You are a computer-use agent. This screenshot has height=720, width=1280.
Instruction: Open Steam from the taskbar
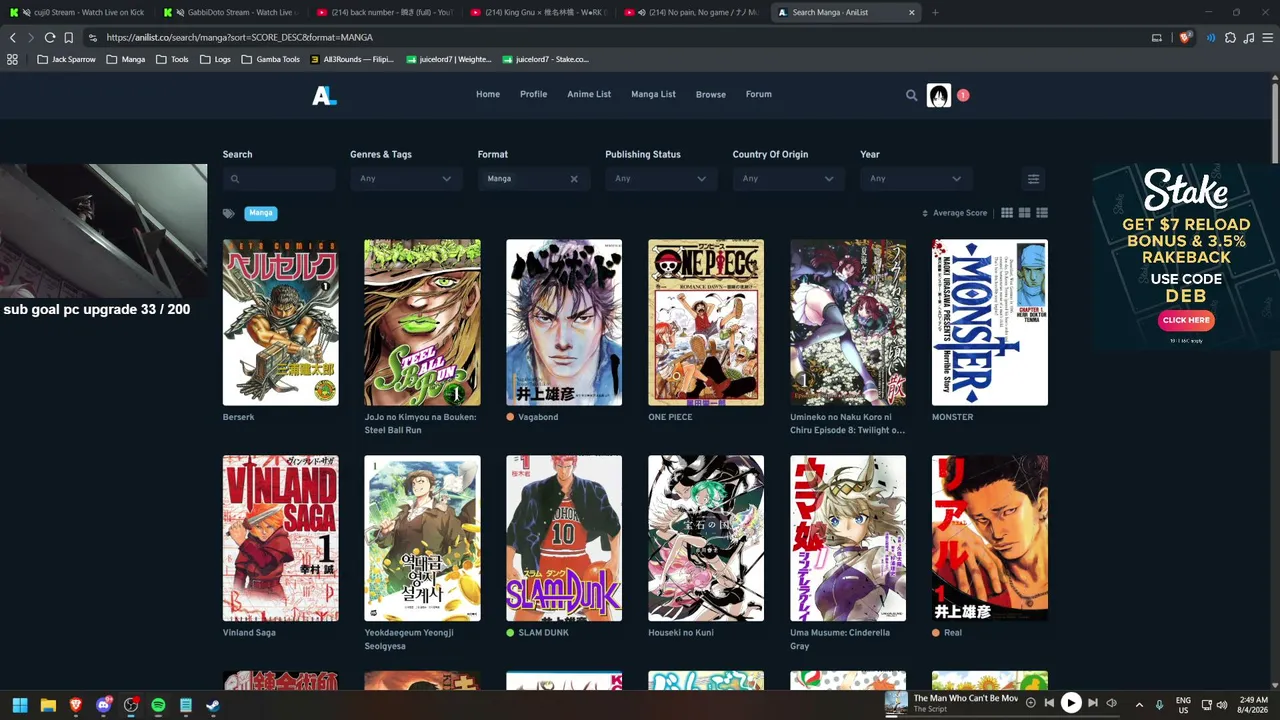click(x=213, y=705)
